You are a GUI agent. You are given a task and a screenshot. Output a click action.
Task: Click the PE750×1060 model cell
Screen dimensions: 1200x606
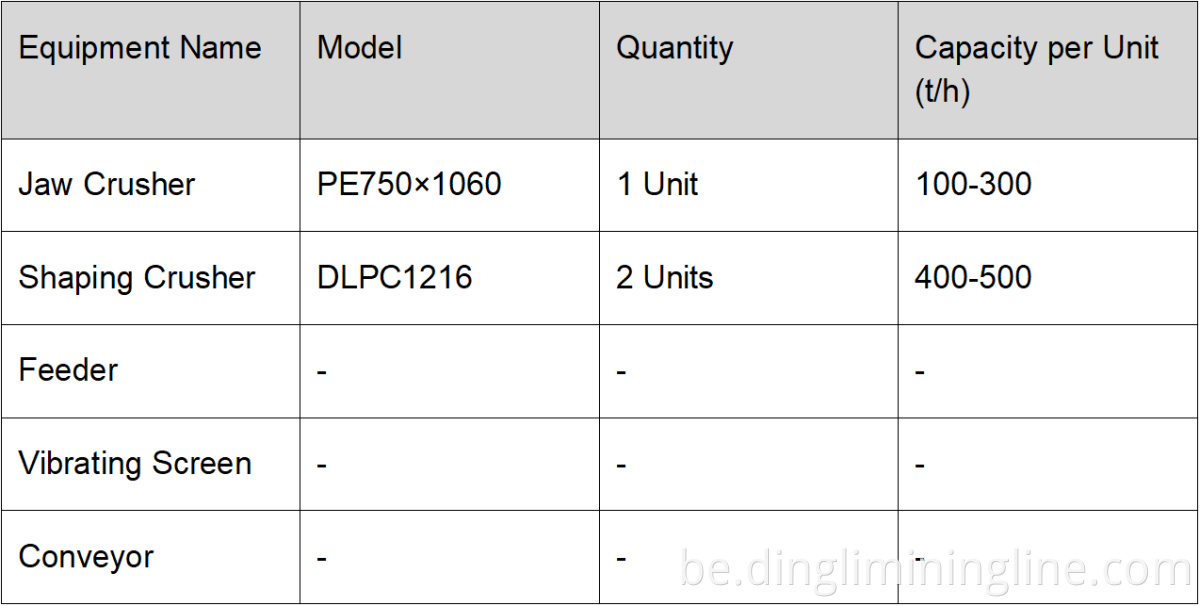pyautogui.click(x=409, y=185)
